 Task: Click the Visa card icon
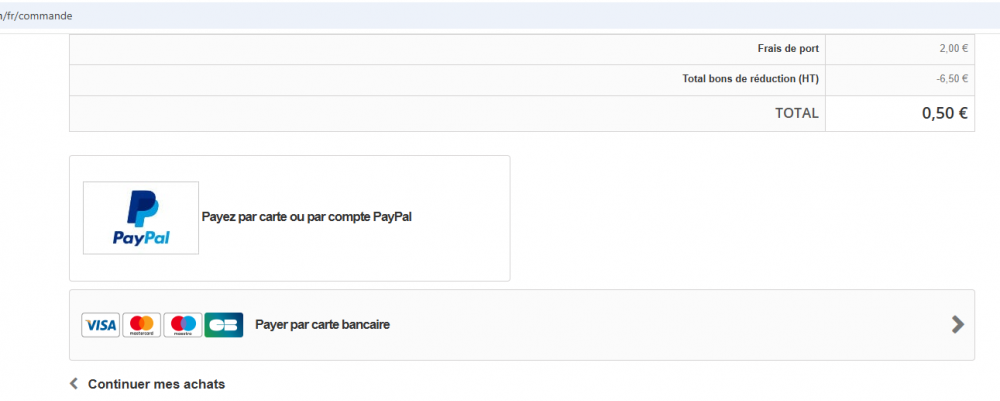[100, 325]
